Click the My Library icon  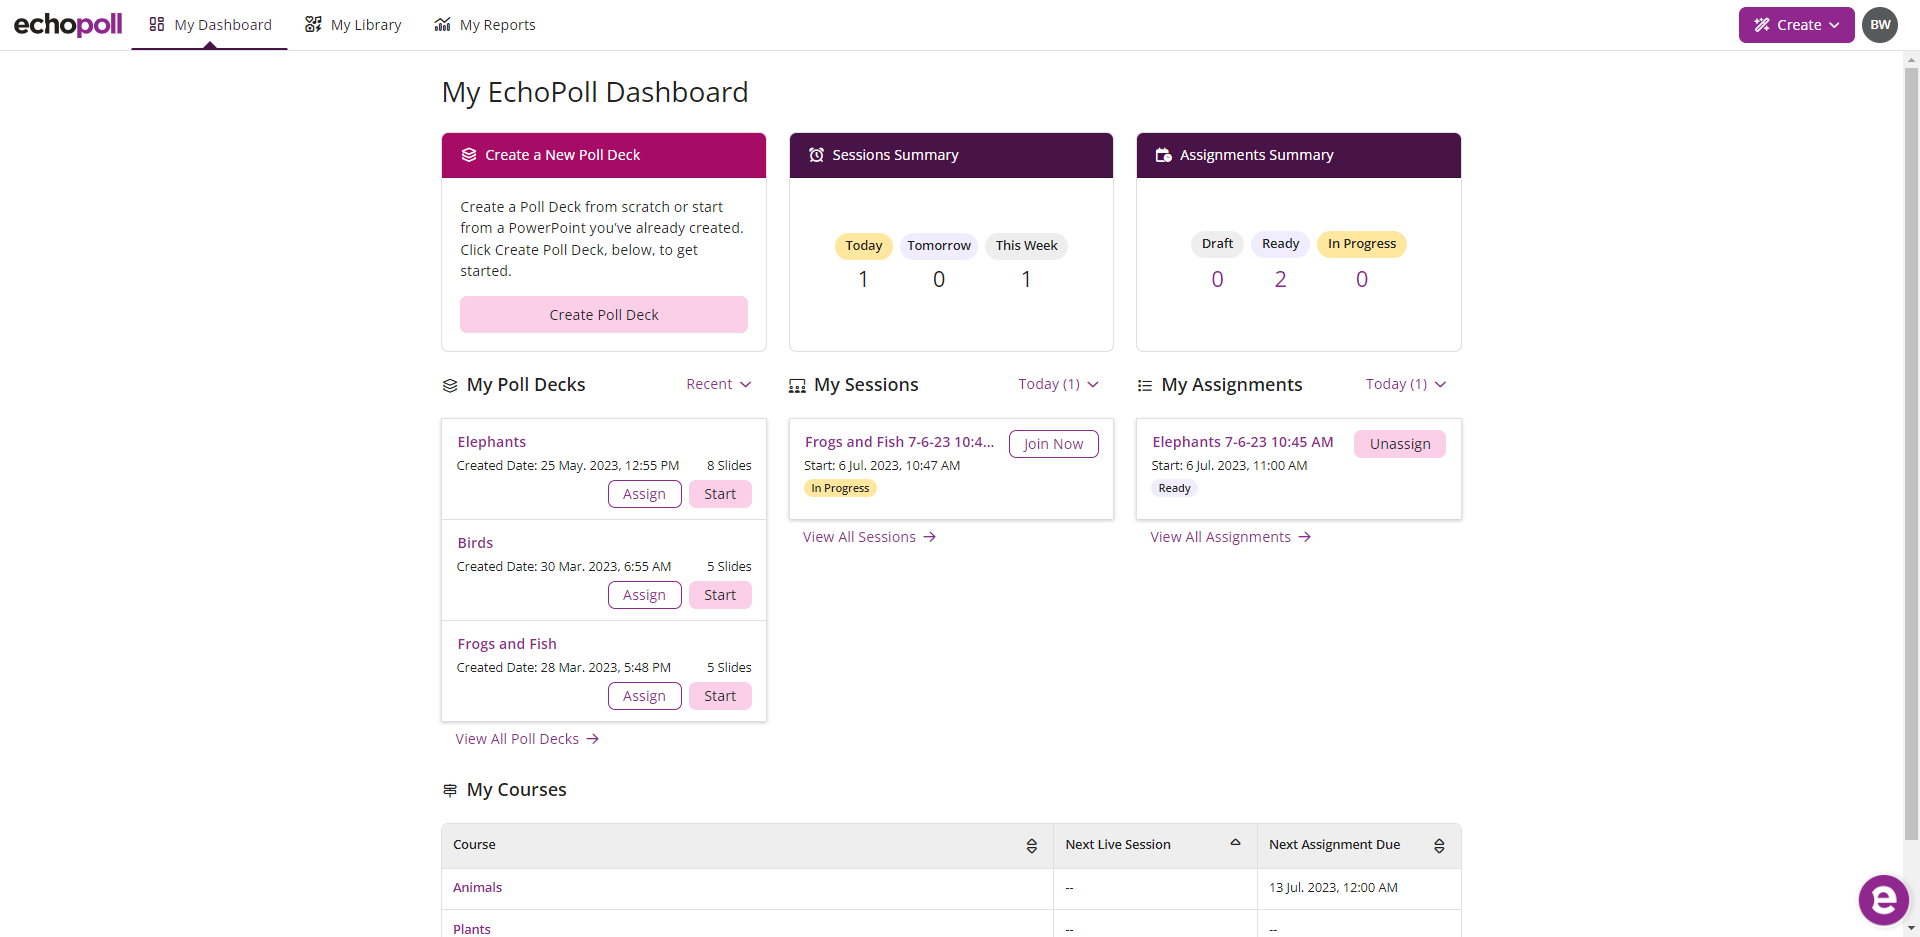point(313,24)
